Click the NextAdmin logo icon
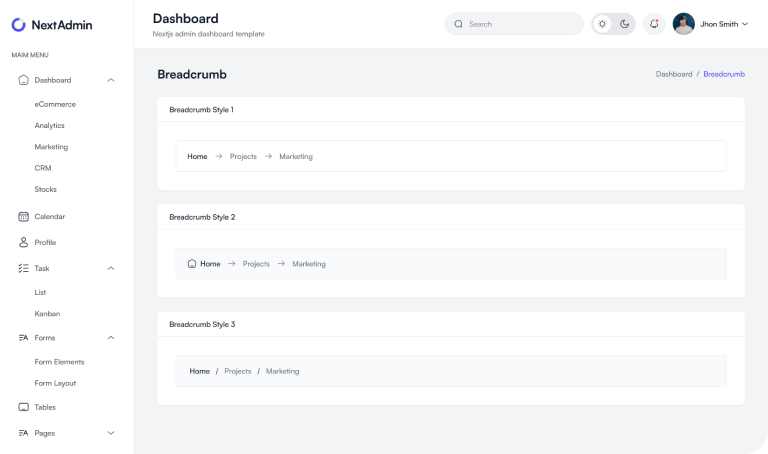 [x=19, y=24]
